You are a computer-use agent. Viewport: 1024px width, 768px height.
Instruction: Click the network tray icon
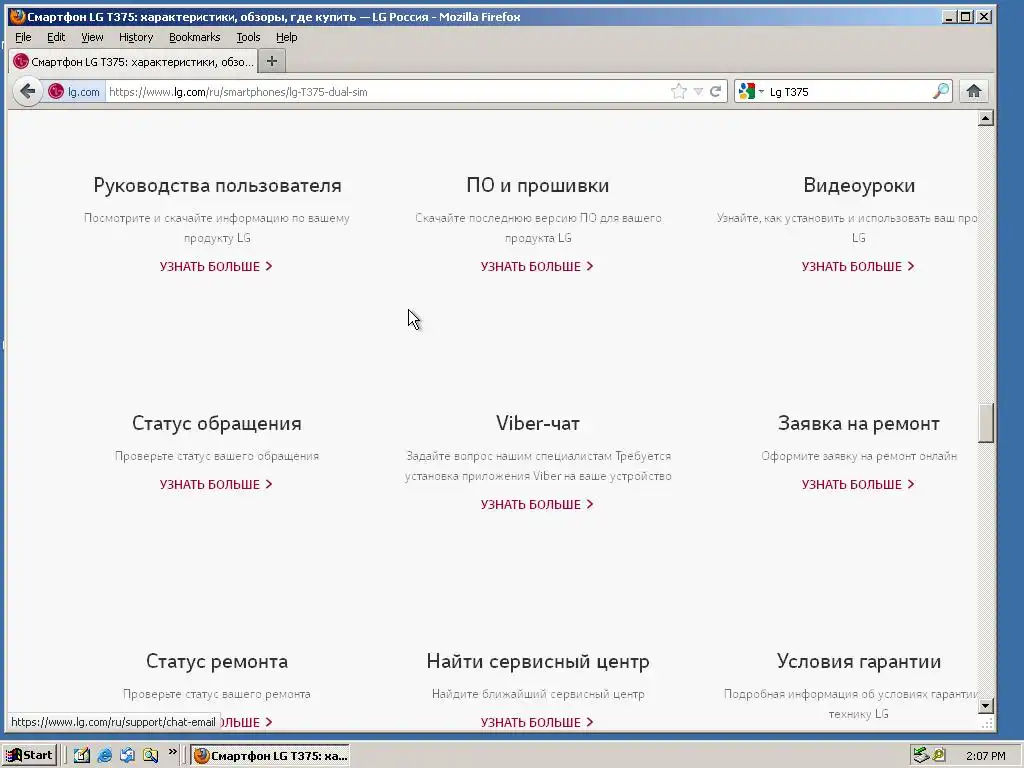[920, 755]
